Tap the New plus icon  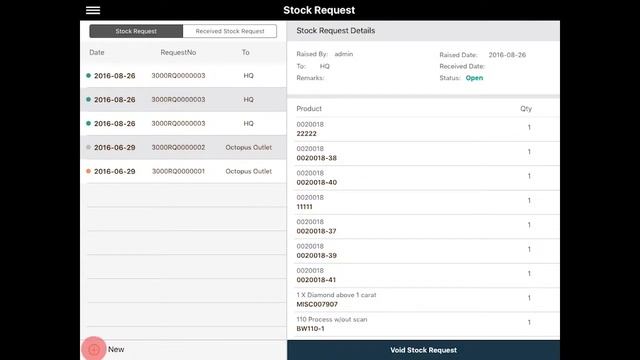tap(94, 349)
